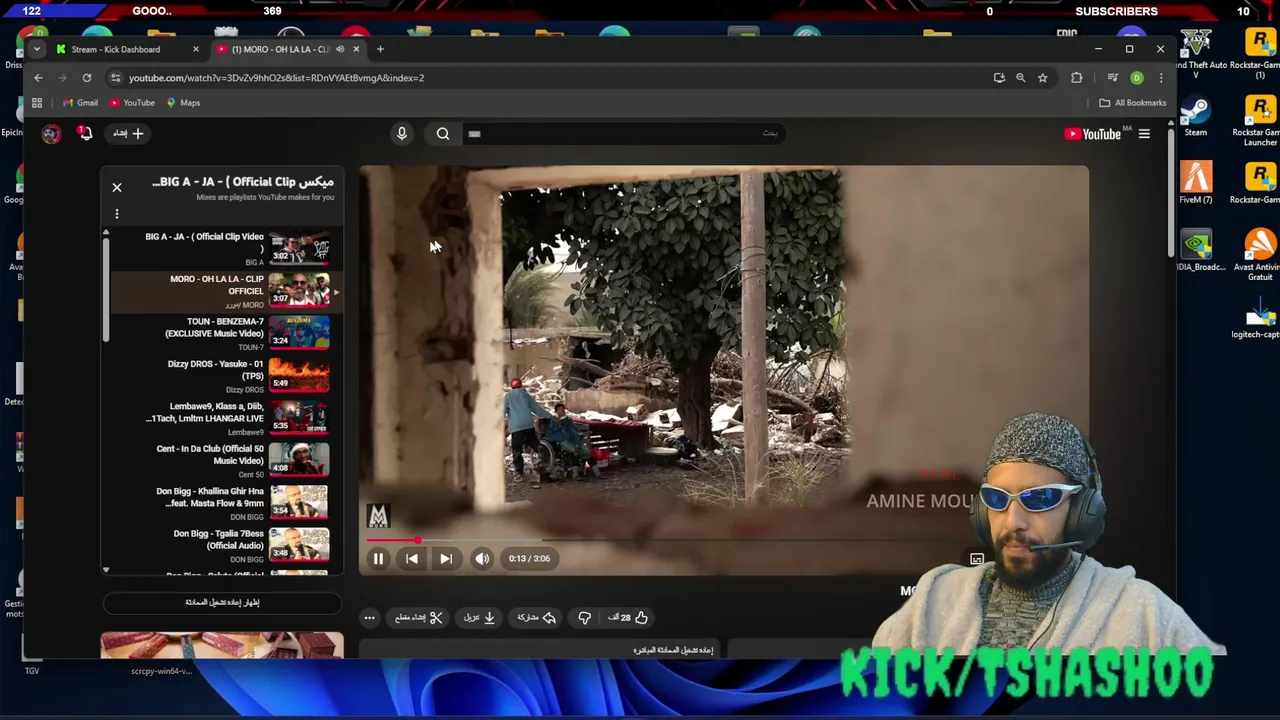Open the Steam desktop shortcut
Viewport: 1280px width, 720px height.
(x=1196, y=116)
